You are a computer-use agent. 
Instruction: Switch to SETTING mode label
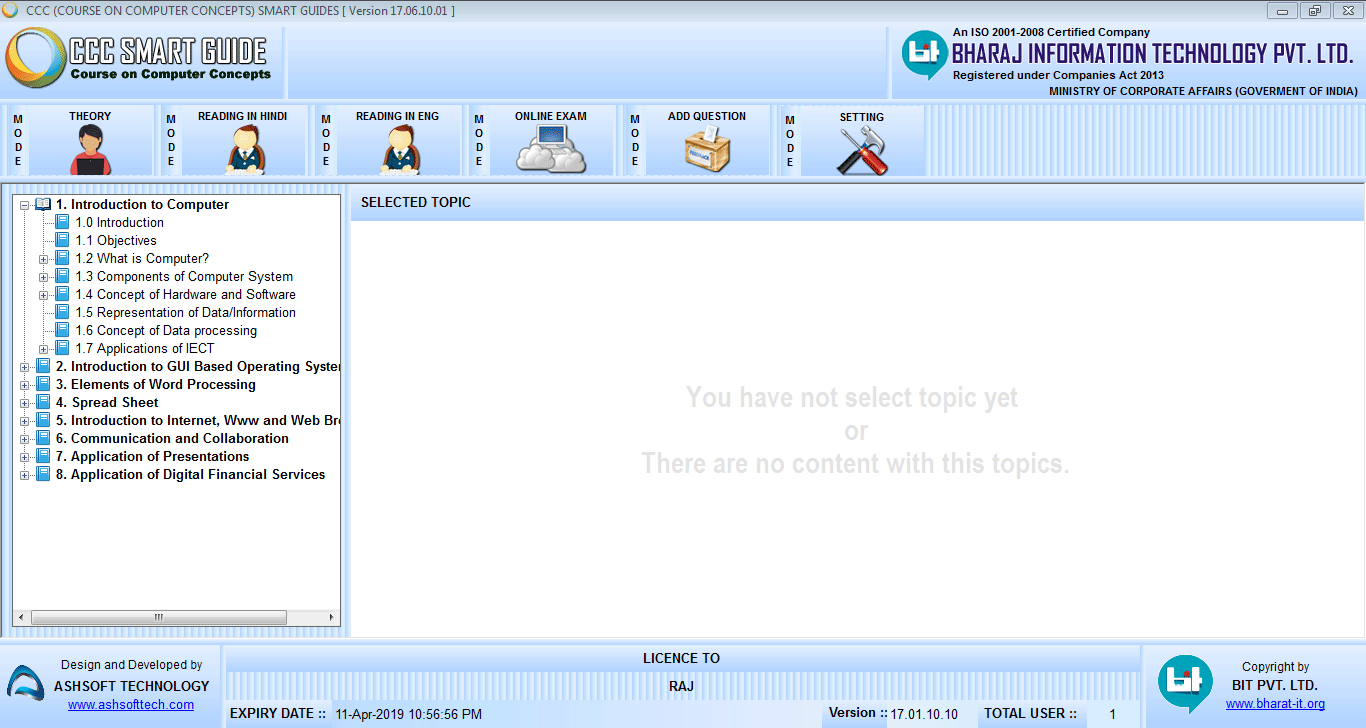(862, 117)
